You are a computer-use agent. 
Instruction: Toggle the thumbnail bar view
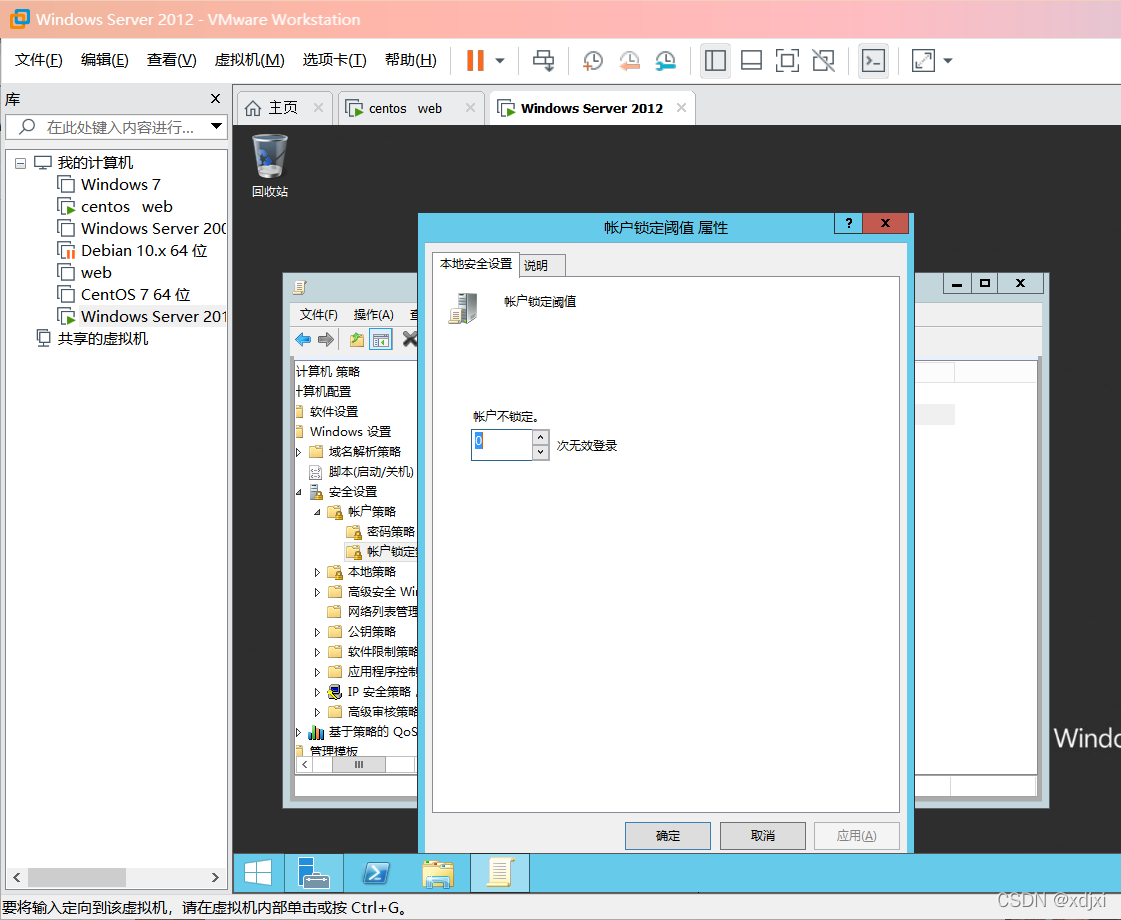point(751,61)
